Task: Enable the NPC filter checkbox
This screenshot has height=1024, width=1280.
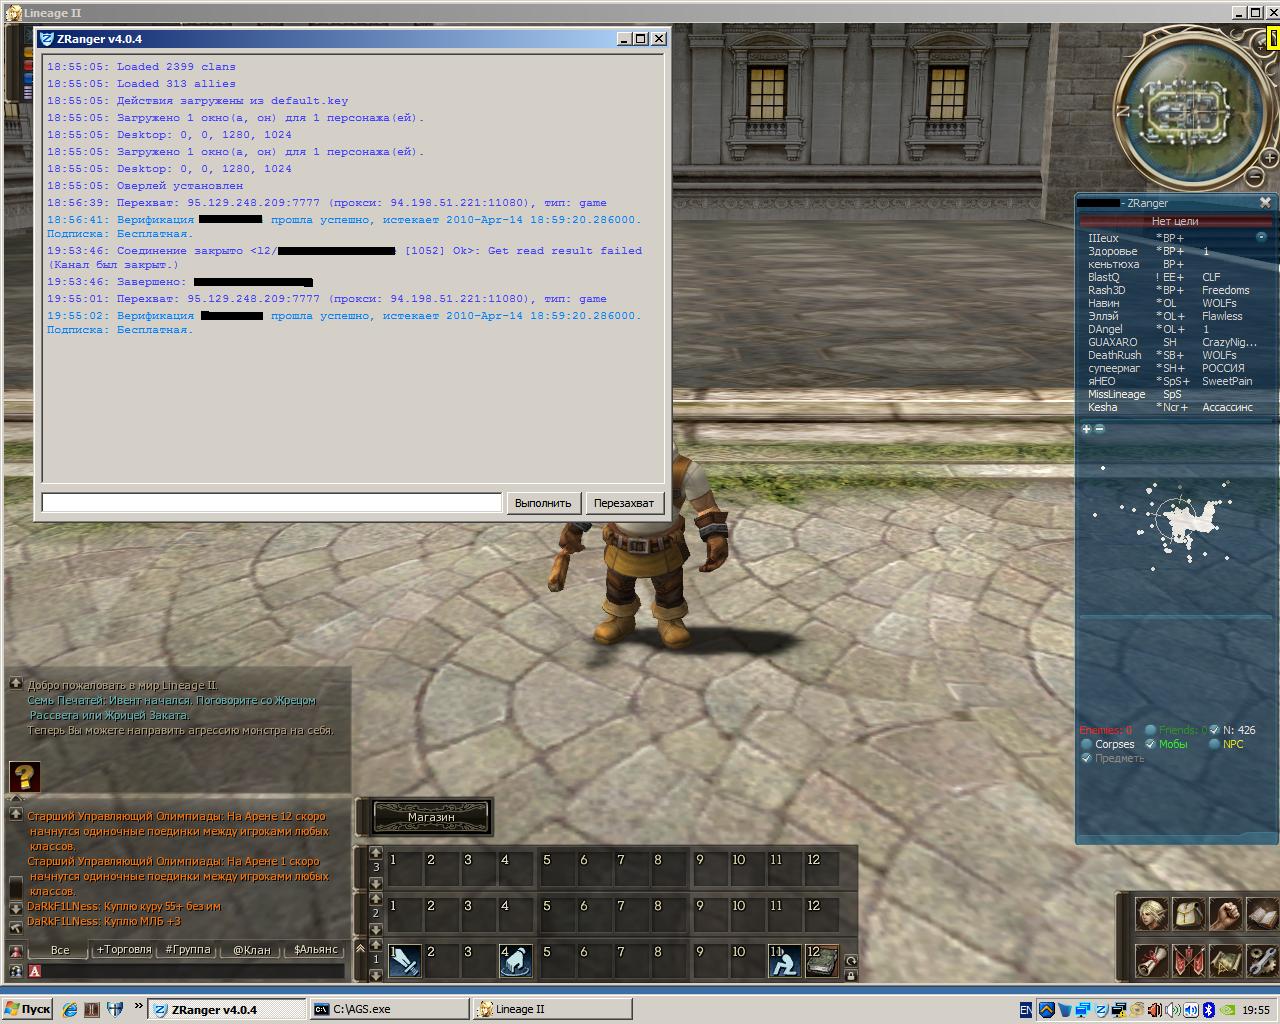Action: pyautogui.click(x=1215, y=744)
